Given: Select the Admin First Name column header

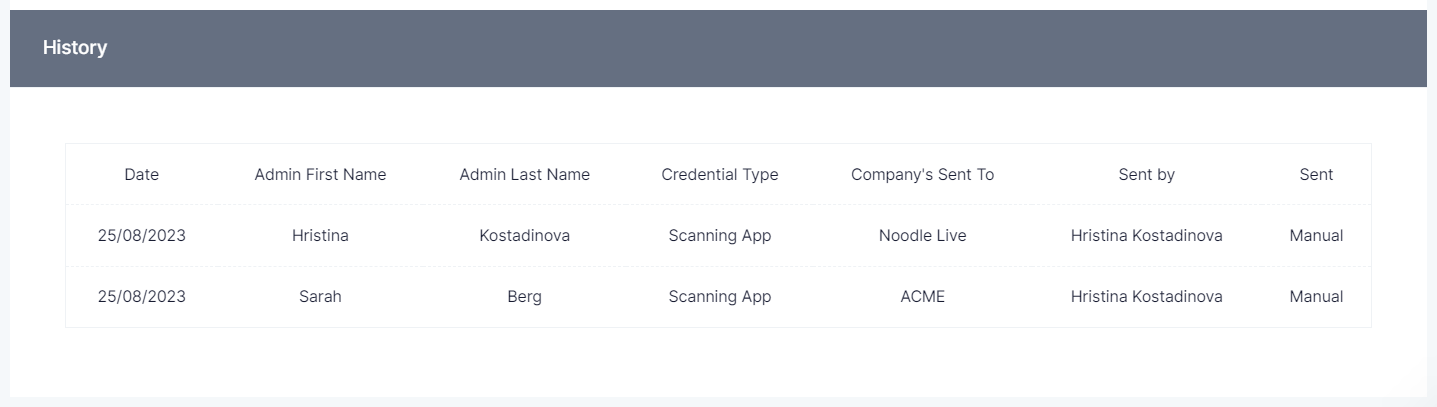Looking at the screenshot, I should point(320,175).
